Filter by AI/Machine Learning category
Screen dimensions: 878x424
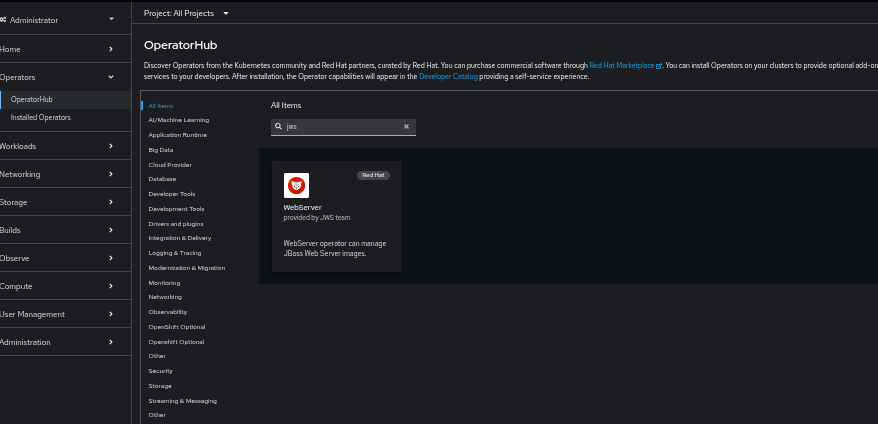click(x=178, y=120)
